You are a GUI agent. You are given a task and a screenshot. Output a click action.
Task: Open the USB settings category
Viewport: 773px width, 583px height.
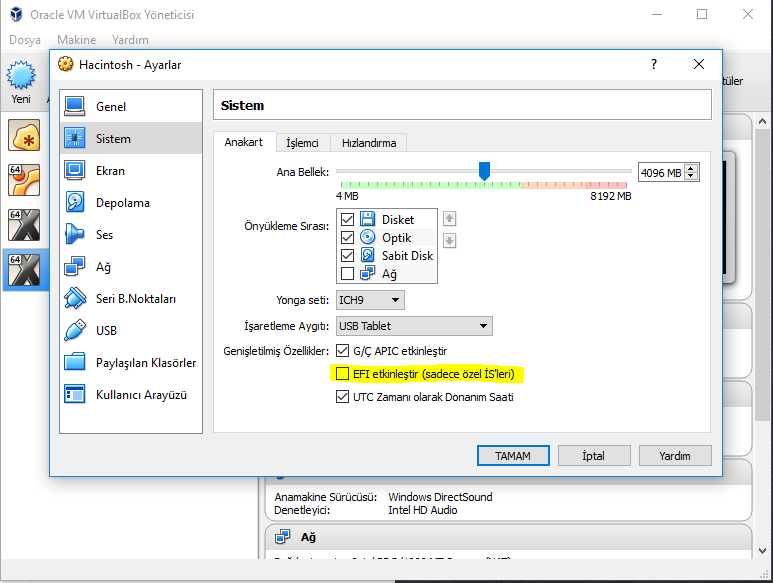131,331
